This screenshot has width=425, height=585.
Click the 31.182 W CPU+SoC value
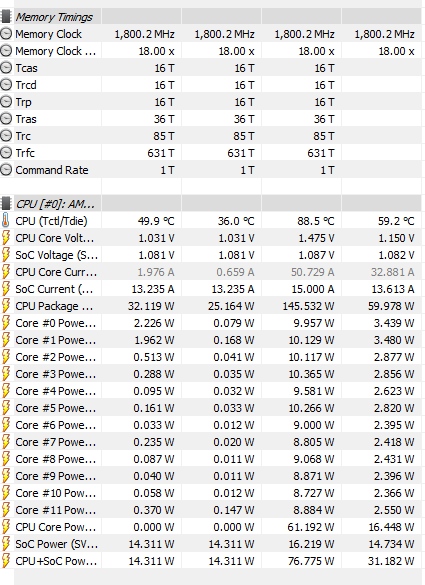(391, 561)
